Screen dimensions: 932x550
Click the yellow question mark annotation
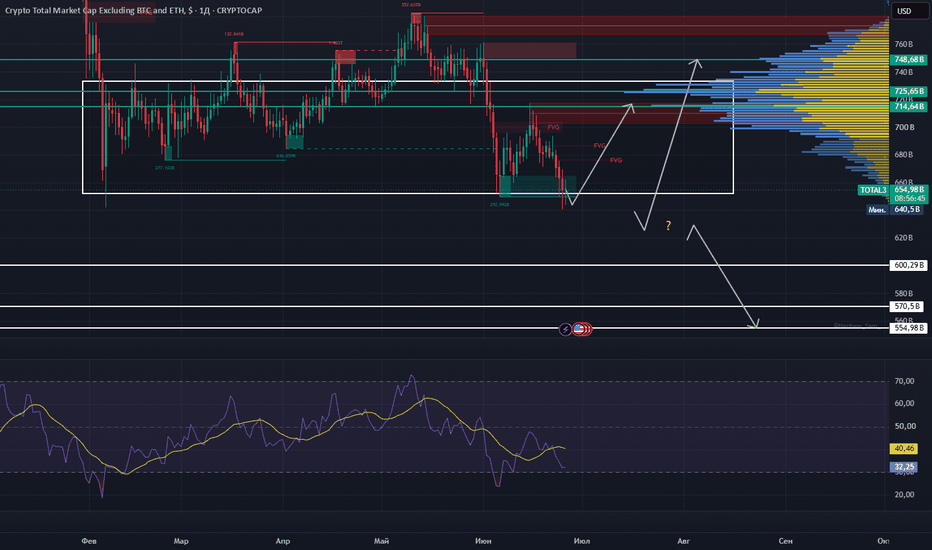(x=668, y=225)
